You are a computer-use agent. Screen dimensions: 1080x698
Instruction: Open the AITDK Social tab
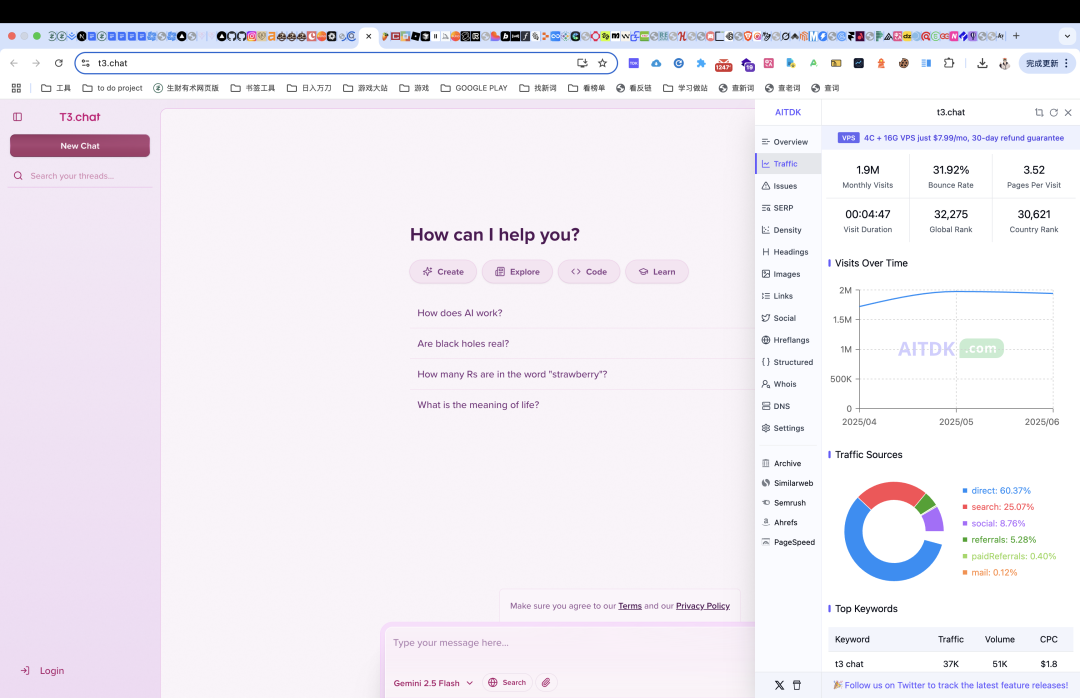[788, 318]
